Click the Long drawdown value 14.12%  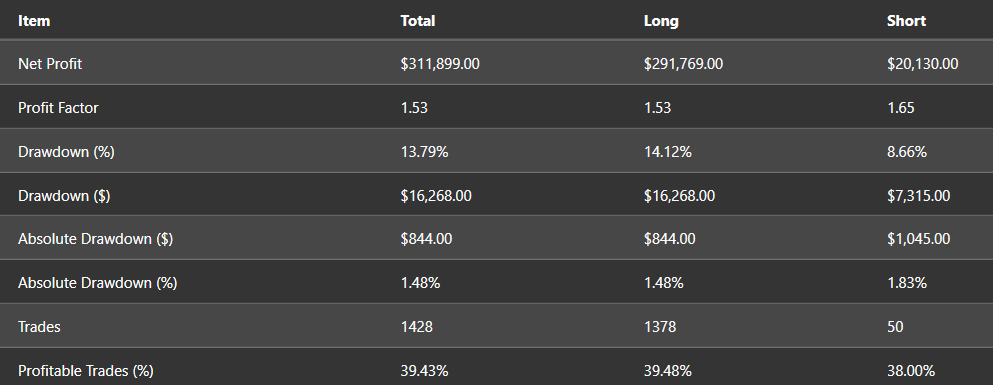(x=667, y=152)
